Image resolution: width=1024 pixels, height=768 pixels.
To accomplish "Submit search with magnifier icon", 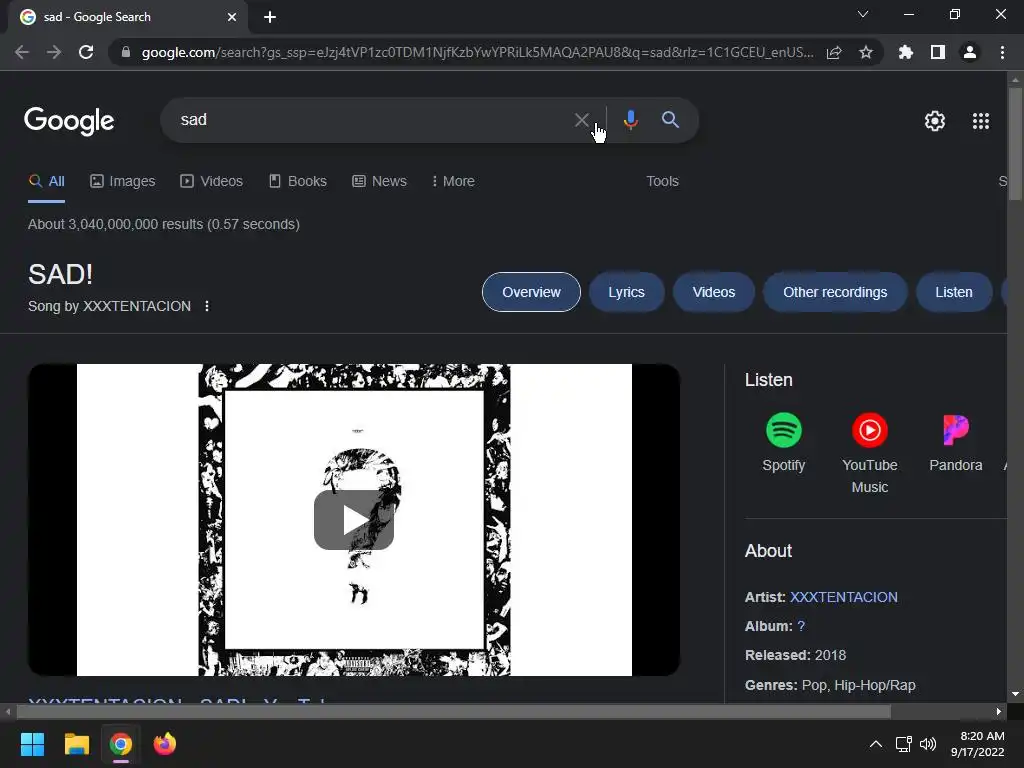I will (670, 120).
